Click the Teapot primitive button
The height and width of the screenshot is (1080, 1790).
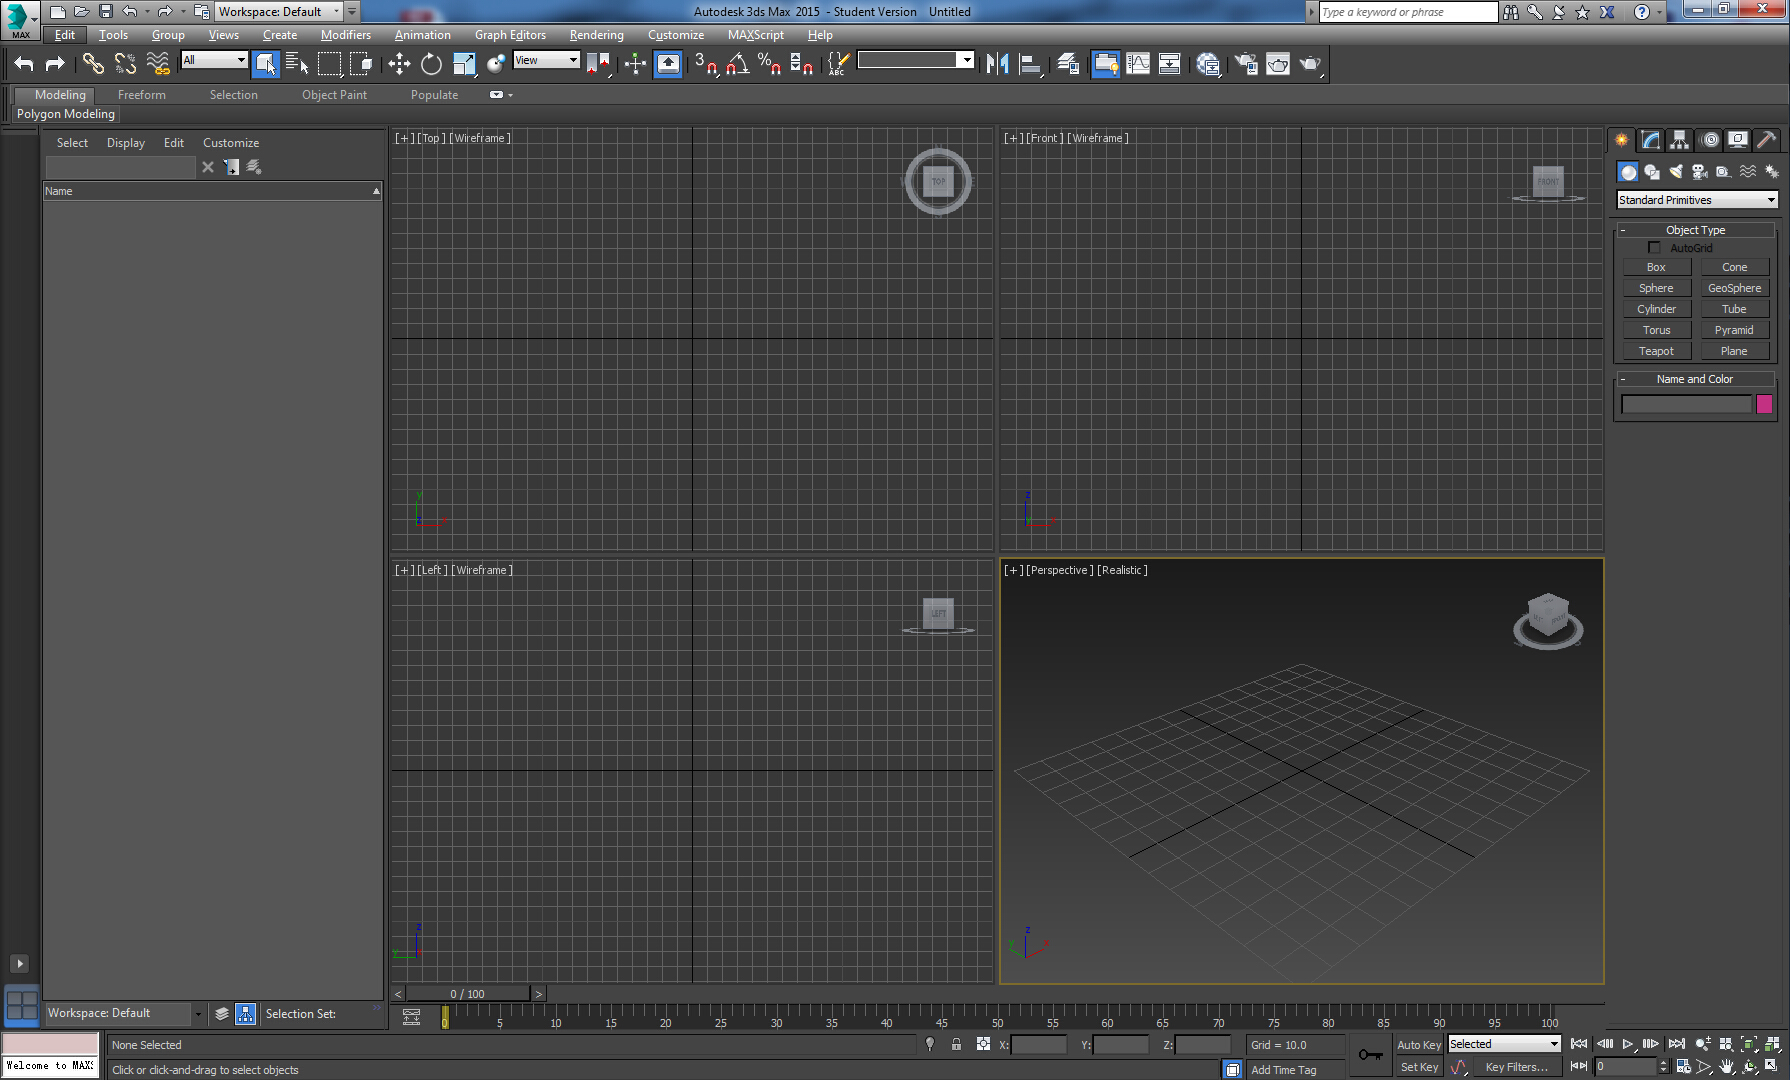pyautogui.click(x=1656, y=351)
